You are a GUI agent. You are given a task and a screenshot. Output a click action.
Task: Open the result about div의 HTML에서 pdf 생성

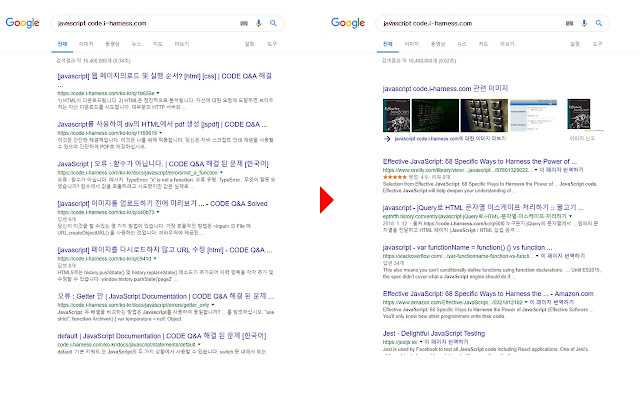pyautogui.click(x=162, y=124)
